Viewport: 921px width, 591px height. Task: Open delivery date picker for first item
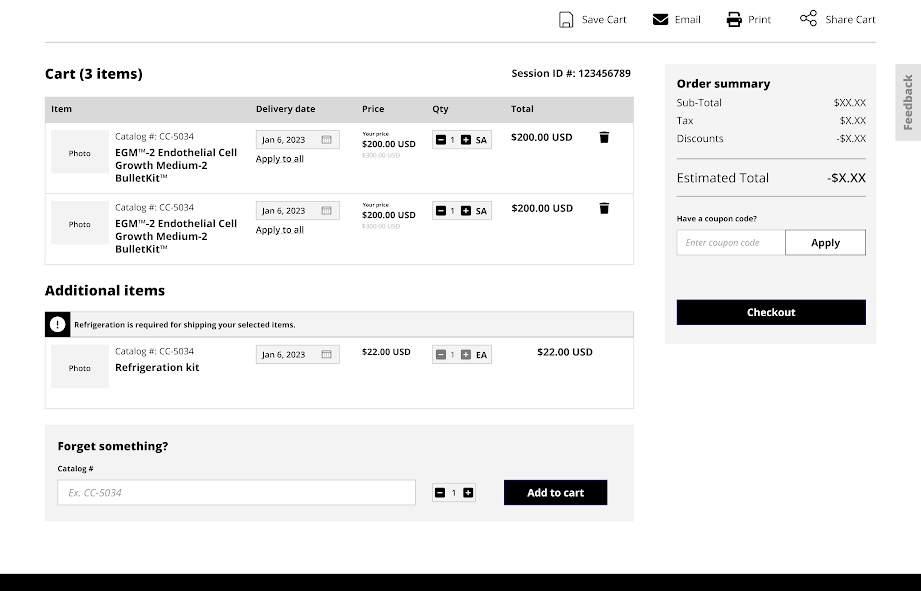pyautogui.click(x=327, y=140)
